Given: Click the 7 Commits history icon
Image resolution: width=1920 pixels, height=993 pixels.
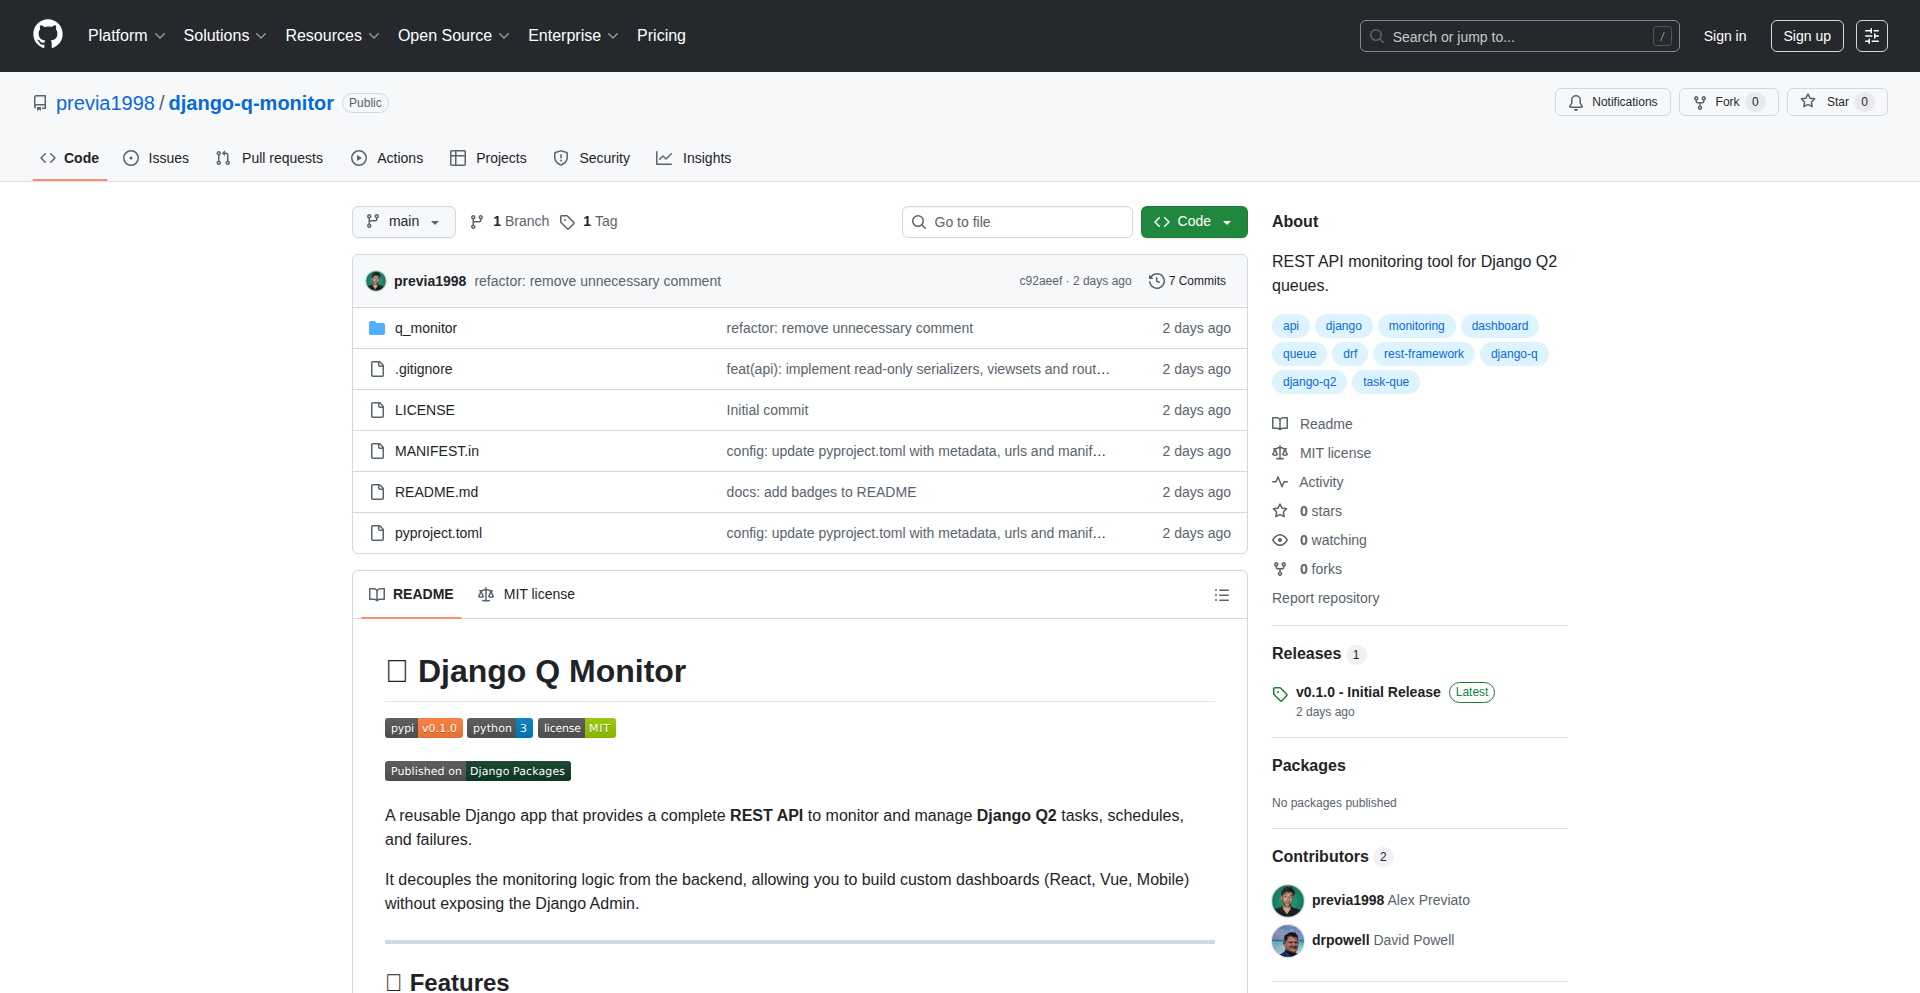Looking at the screenshot, I should click(1156, 281).
